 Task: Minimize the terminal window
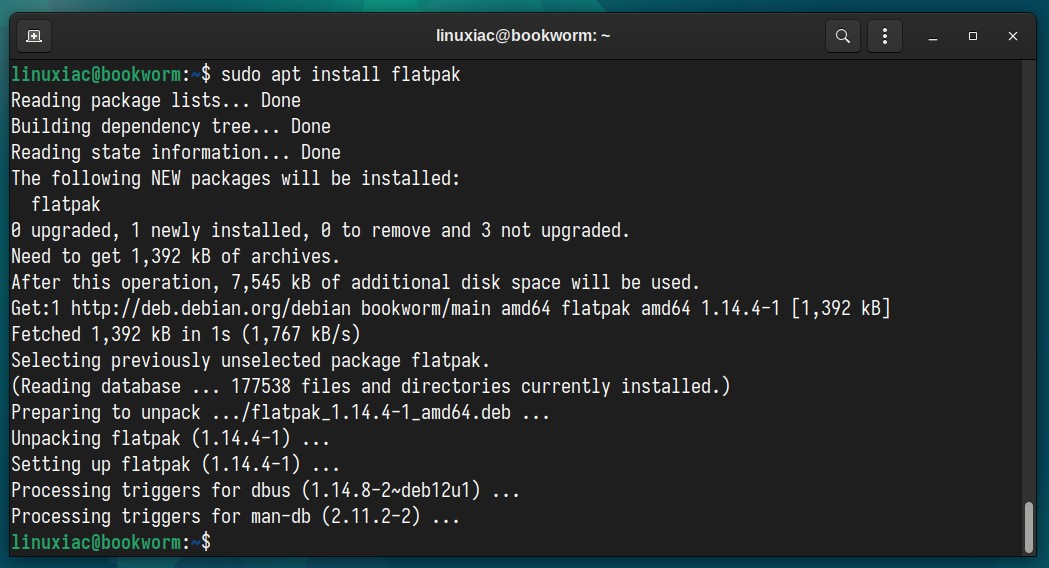point(933,36)
